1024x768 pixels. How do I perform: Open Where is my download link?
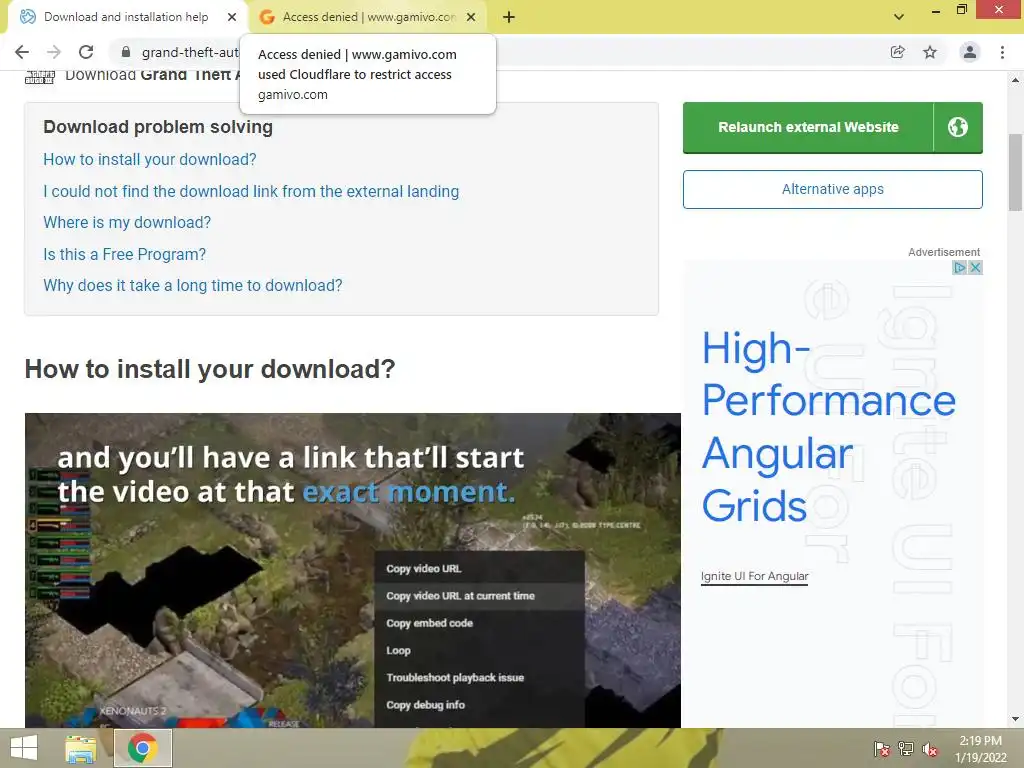pyautogui.click(x=127, y=223)
